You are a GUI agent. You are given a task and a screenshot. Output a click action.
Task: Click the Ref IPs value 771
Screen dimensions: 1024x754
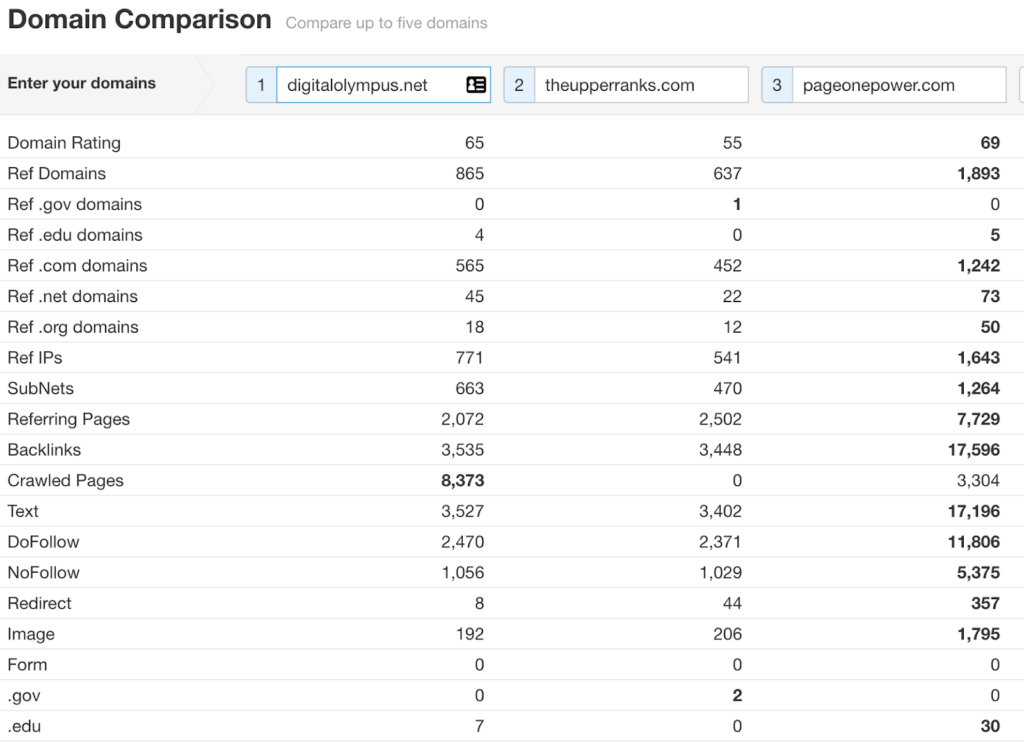(470, 358)
